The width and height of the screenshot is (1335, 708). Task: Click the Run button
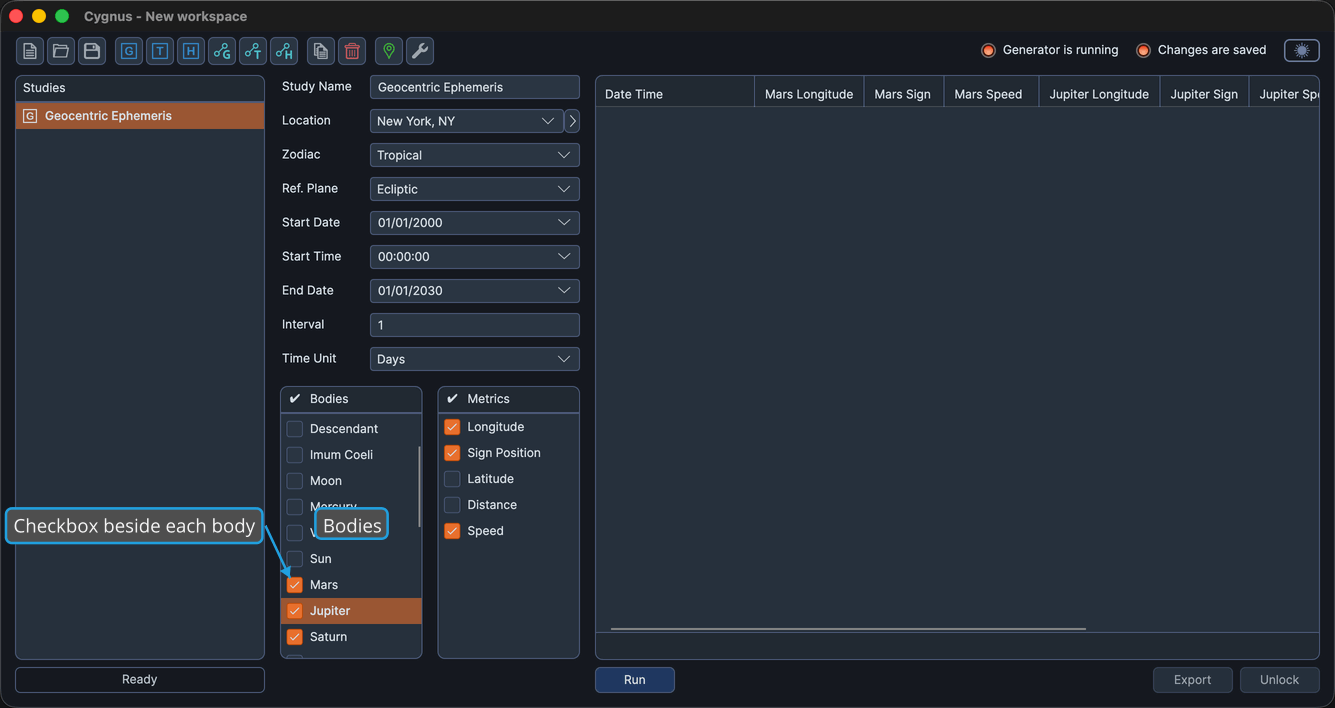pyautogui.click(x=635, y=680)
